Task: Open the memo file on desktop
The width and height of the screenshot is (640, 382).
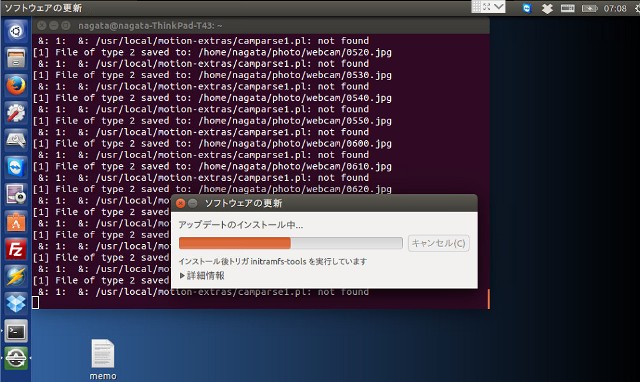Action: [103, 360]
